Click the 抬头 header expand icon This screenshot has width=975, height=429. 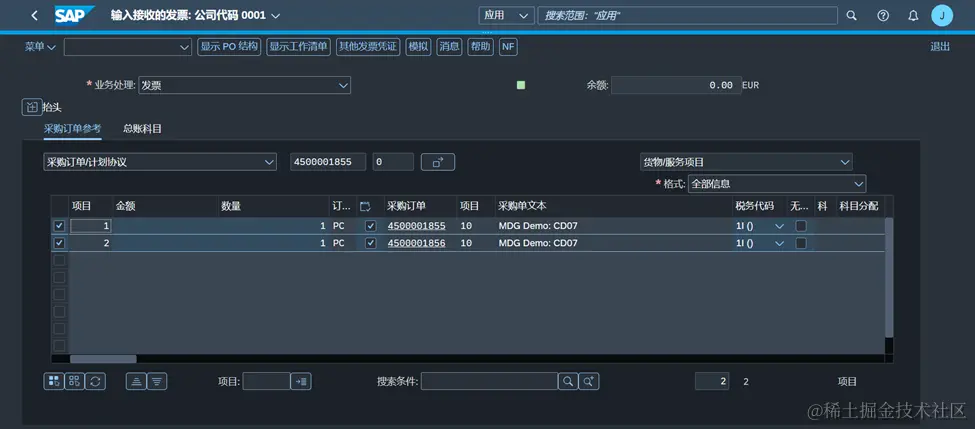[x=31, y=107]
